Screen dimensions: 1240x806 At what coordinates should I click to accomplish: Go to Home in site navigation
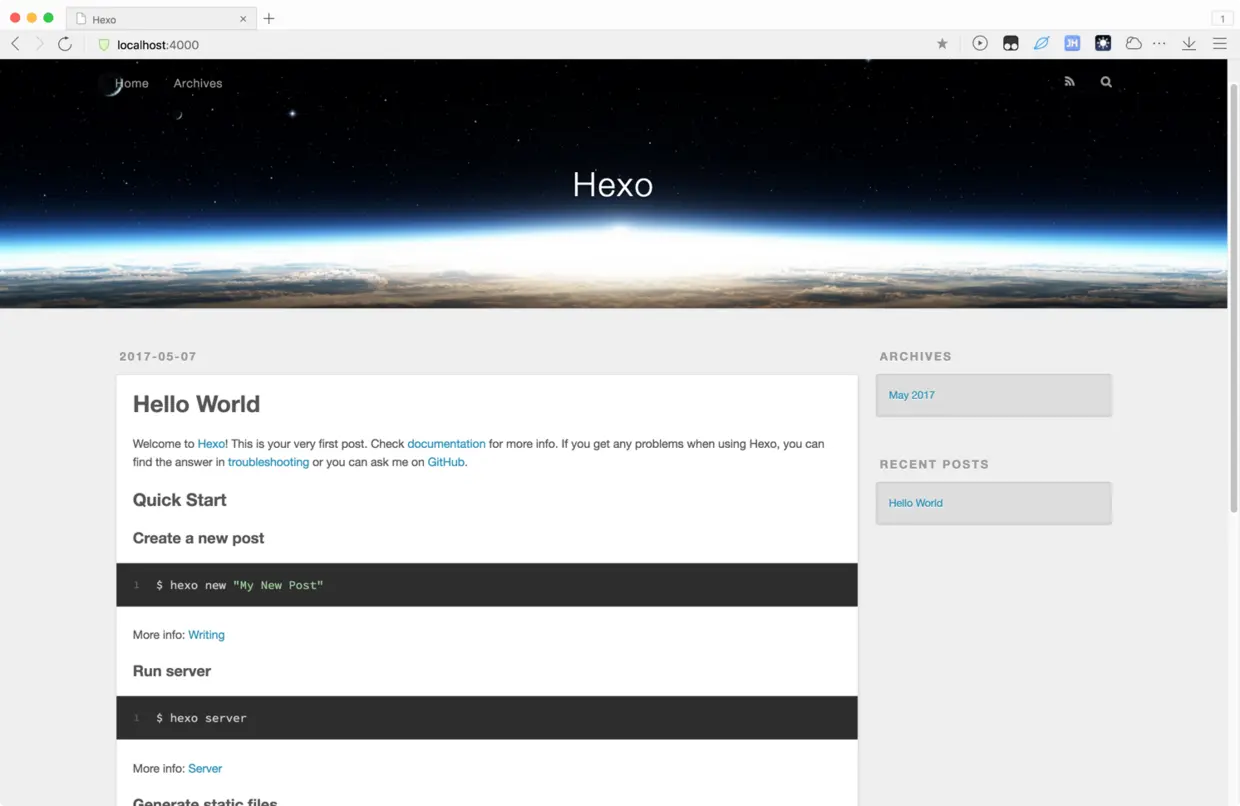click(x=132, y=83)
